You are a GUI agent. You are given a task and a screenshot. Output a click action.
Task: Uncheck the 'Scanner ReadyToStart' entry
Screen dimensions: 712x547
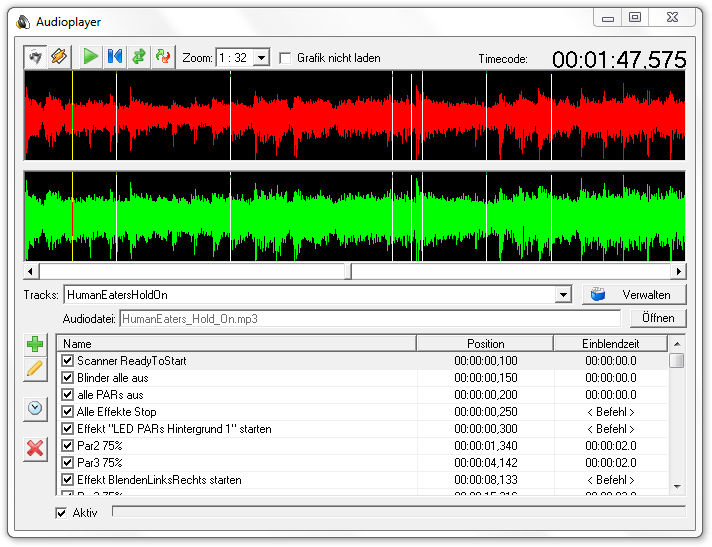(68, 361)
